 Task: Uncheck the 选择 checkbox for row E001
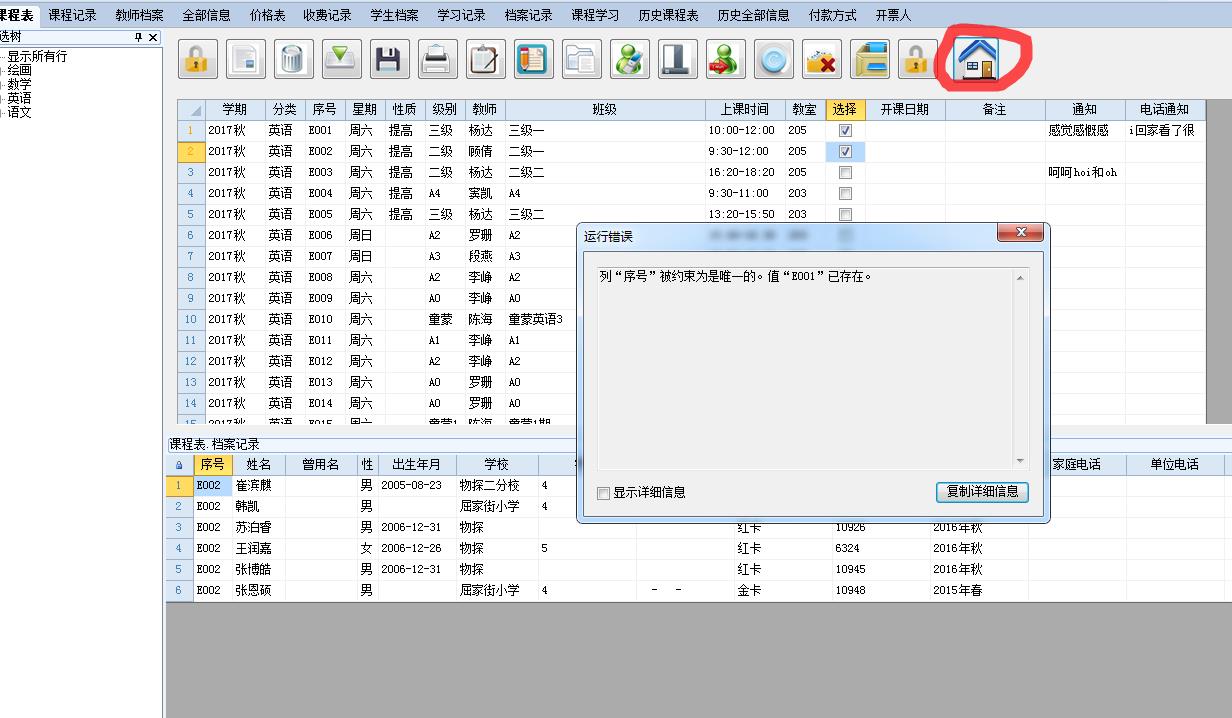845,131
